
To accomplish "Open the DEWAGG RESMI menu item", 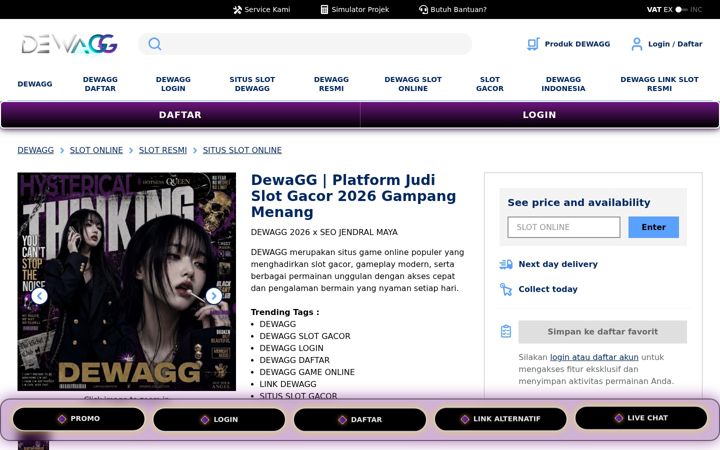I will pos(331,84).
